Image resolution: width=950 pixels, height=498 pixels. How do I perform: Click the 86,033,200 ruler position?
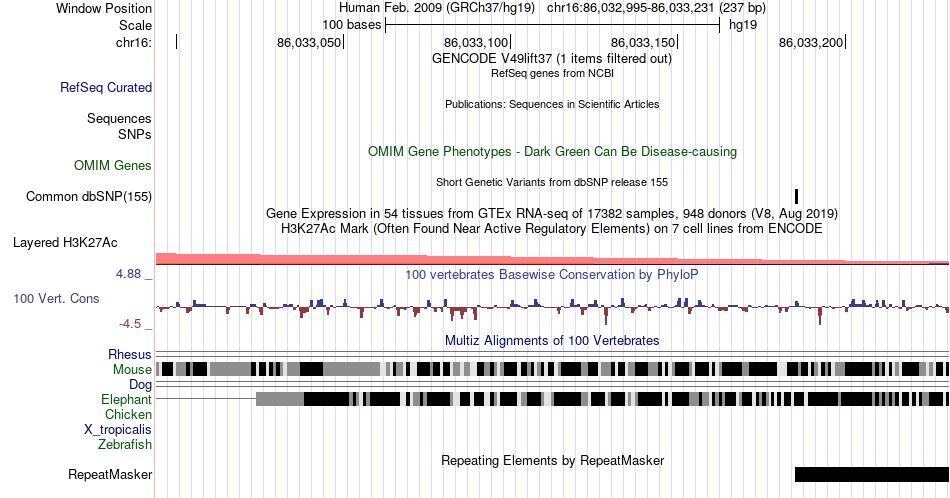tap(811, 42)
